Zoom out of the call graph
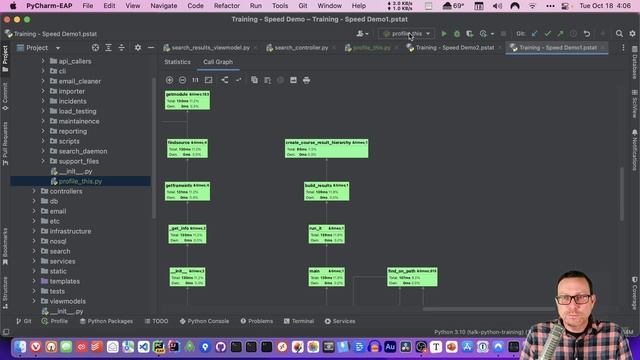Screen dimensions: 640x360 coord(182,80)
